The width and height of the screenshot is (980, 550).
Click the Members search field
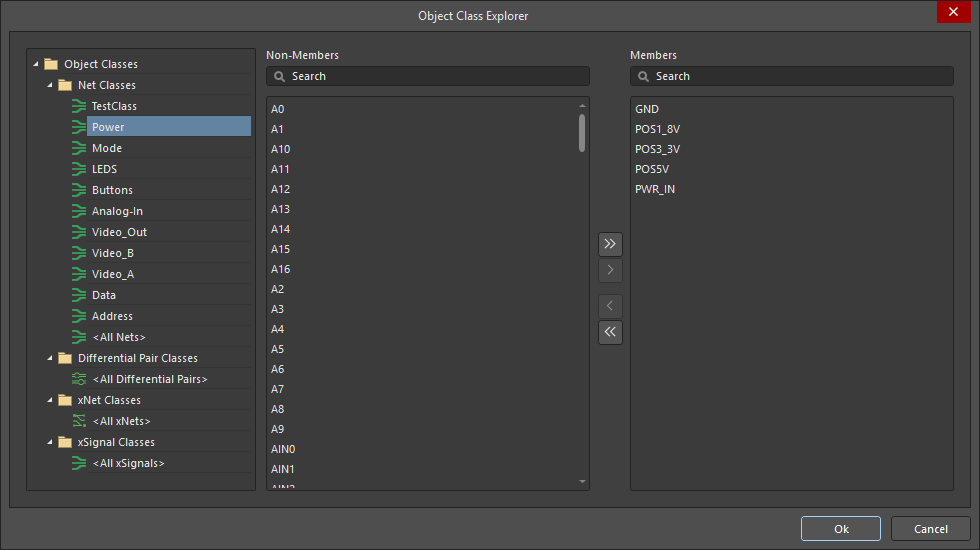click(800, 76)
